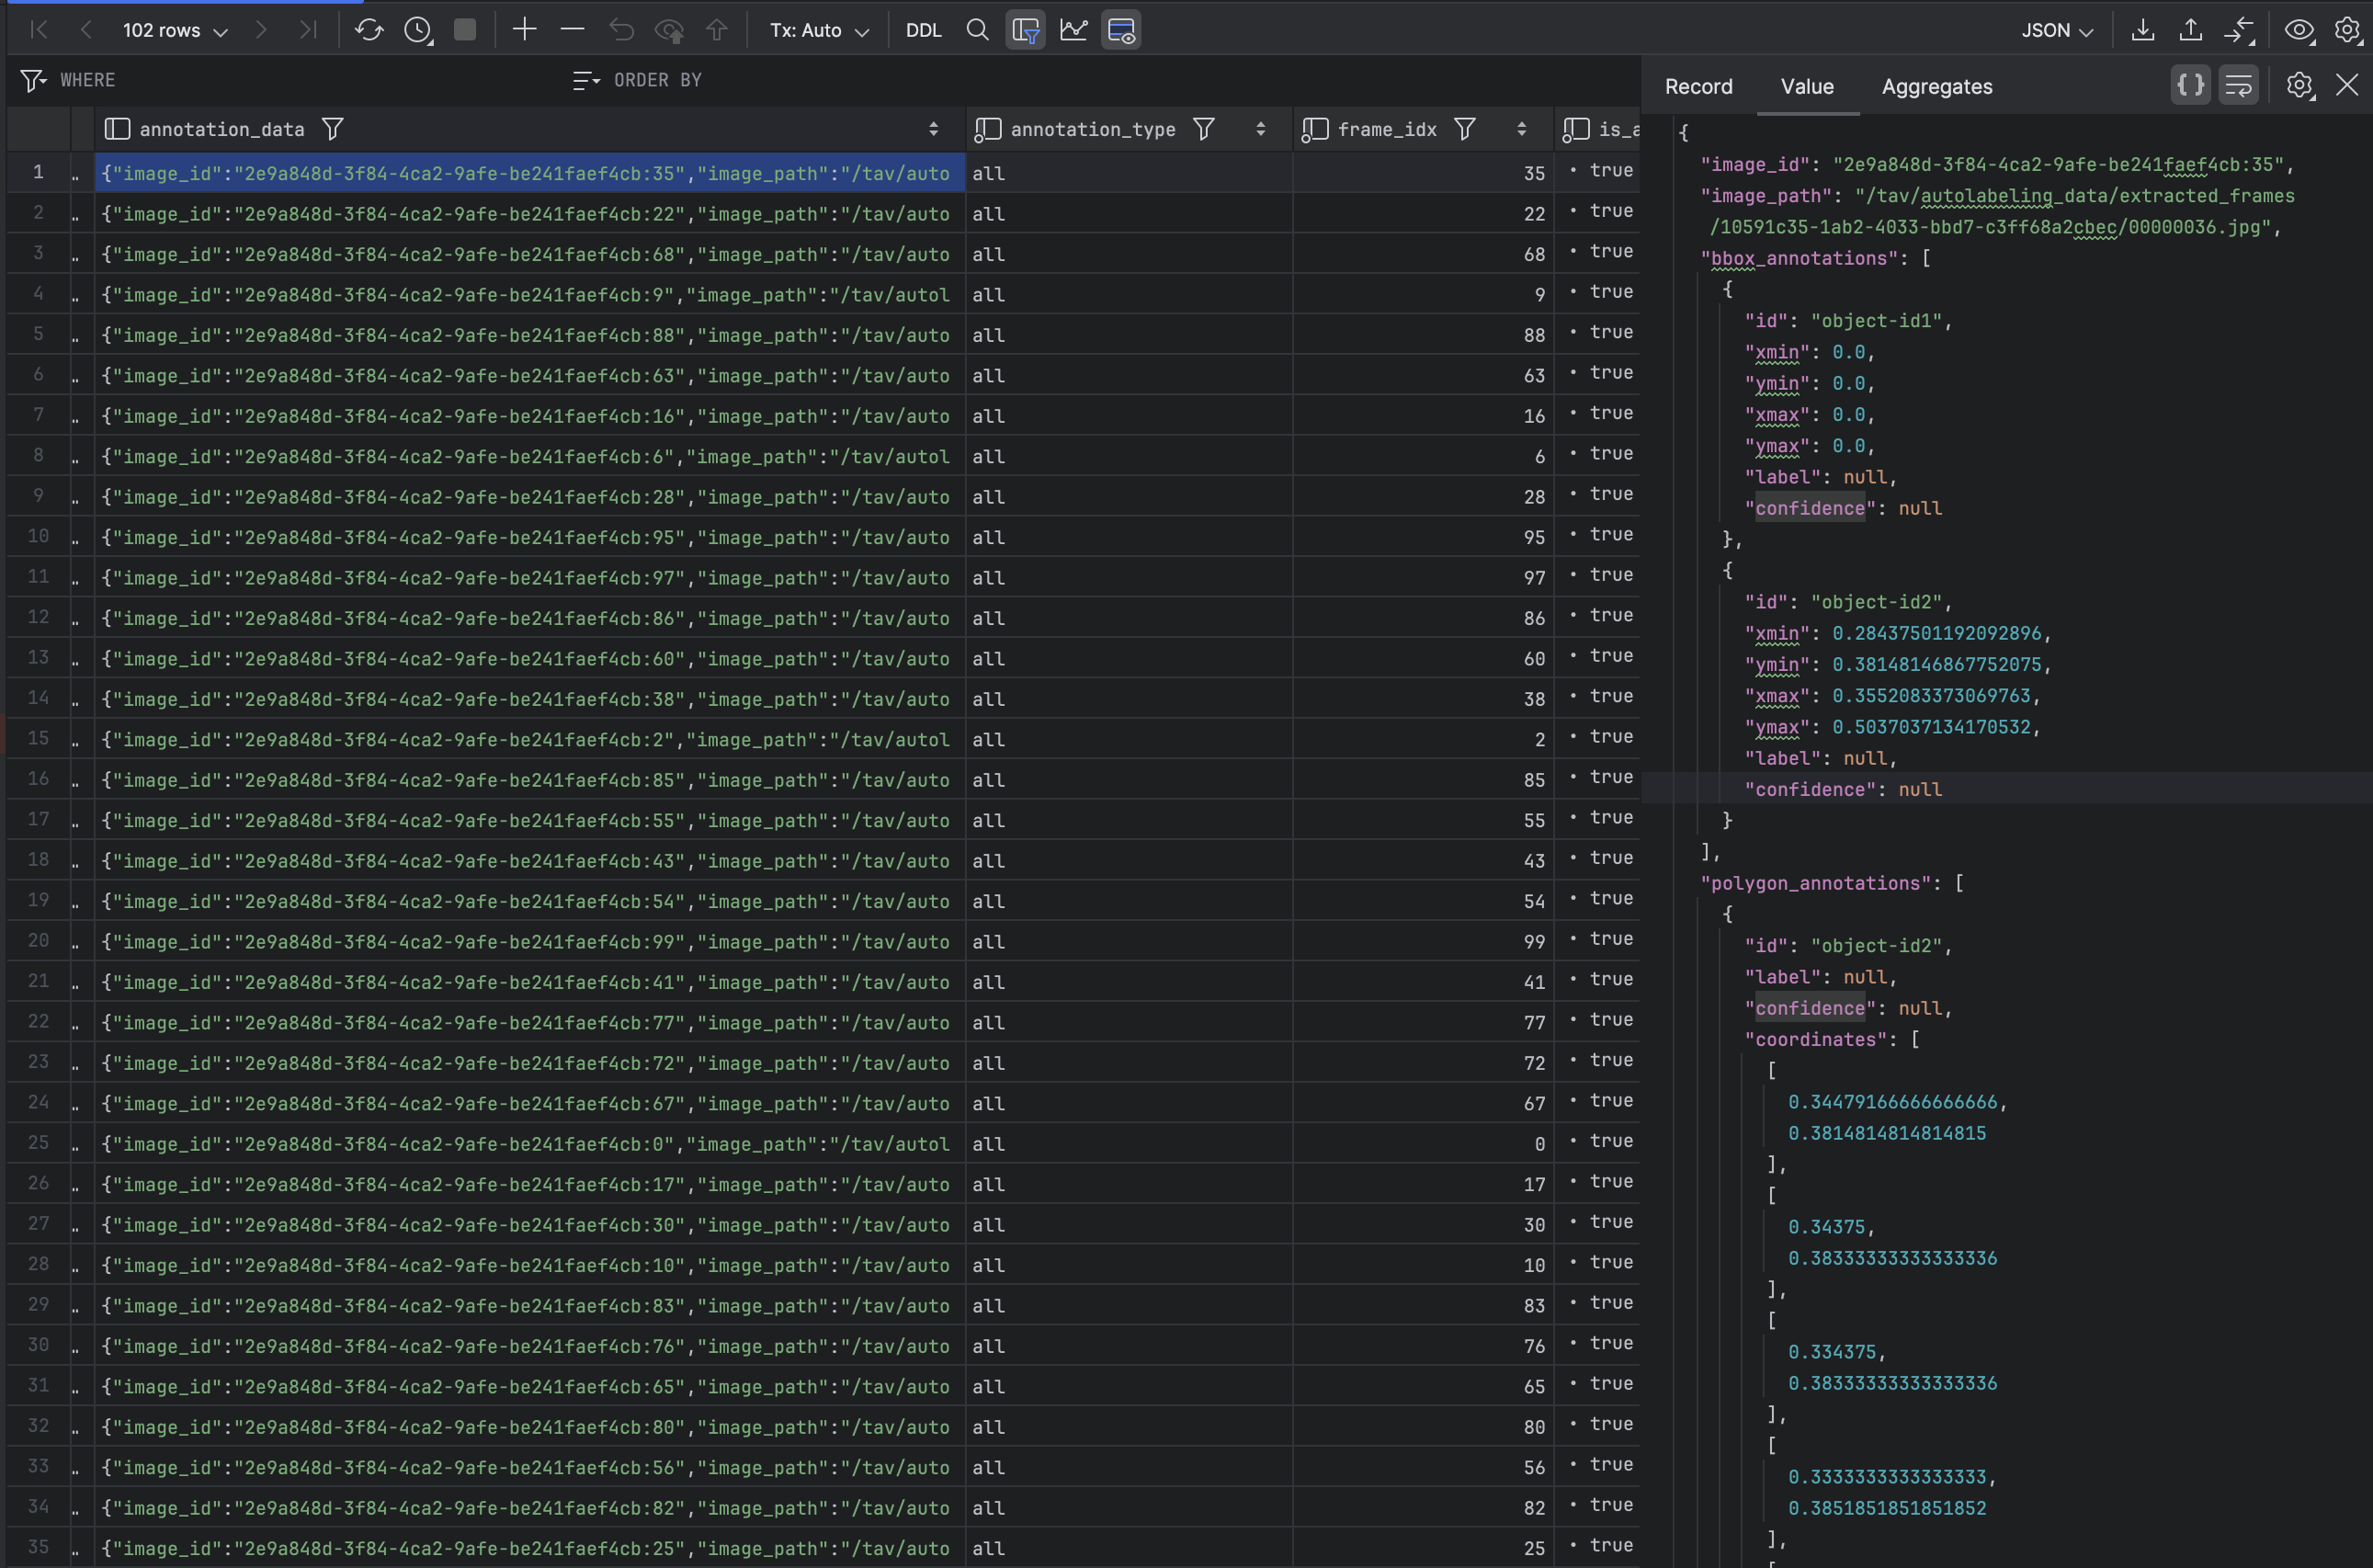Expand the Tx: Auto transaction dropdown
2373x1568 pixels.
818,30
